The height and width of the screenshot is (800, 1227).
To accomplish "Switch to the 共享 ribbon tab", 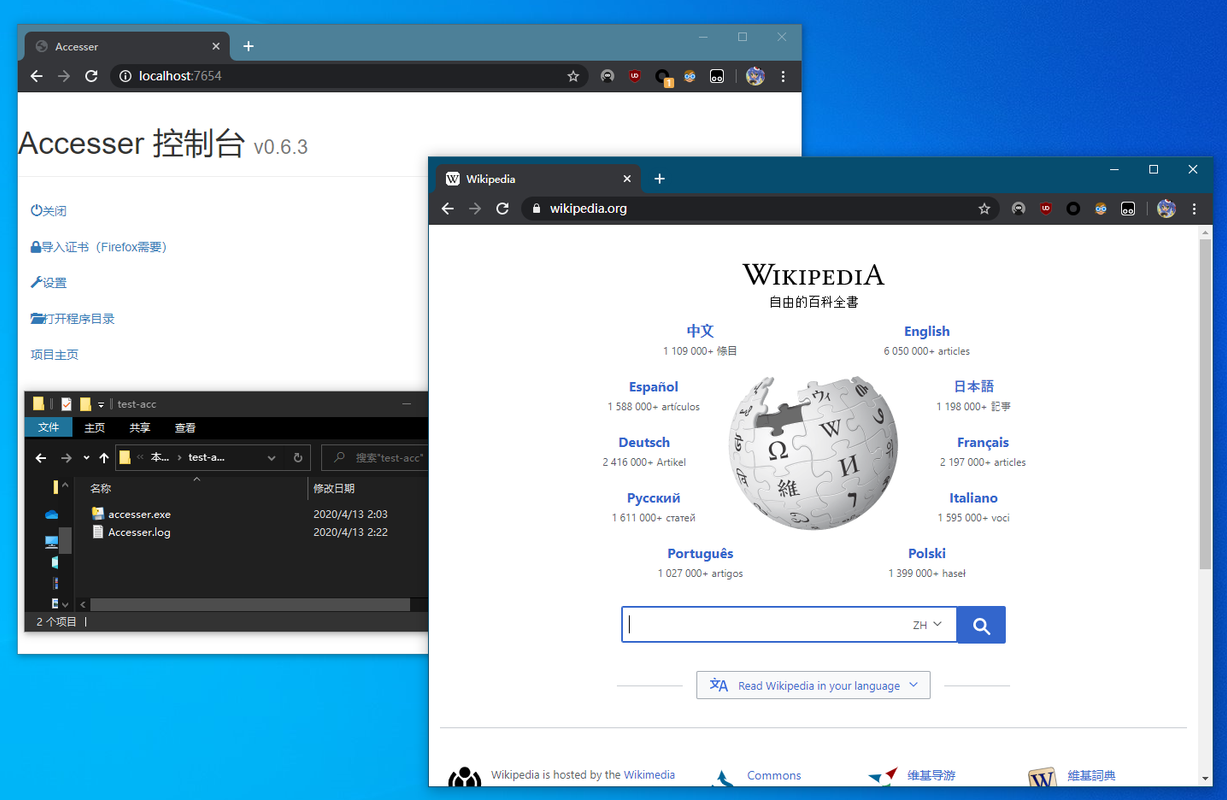I will [x=140, y=428].
